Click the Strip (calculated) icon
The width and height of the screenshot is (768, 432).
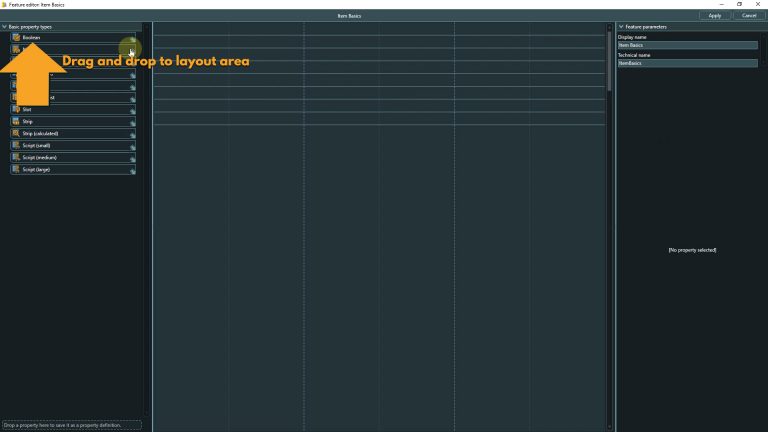coord(16,133)
